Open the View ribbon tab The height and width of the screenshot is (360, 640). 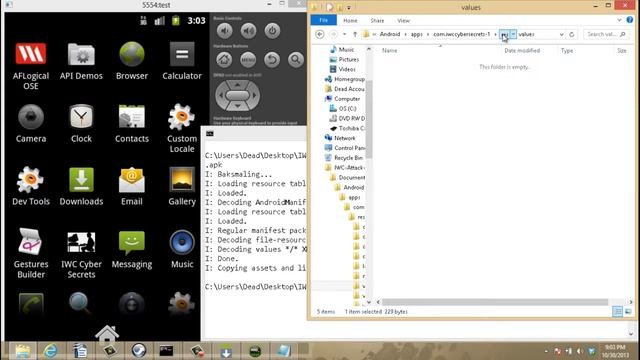click(x=403, y=20)
